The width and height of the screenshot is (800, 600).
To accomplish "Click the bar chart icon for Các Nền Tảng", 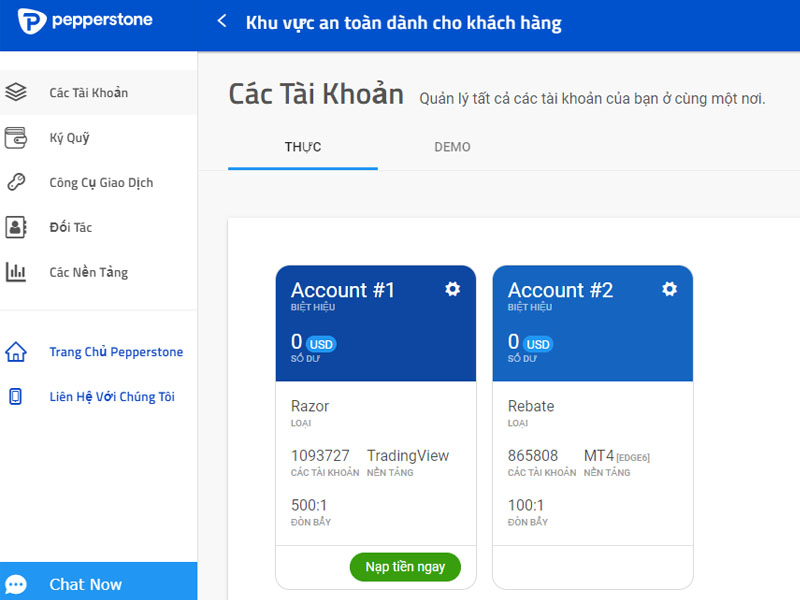I will click(x=16, y=272).
